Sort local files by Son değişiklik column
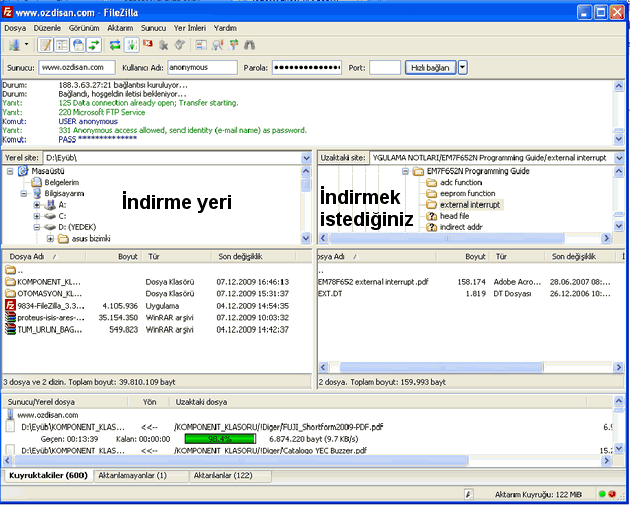 point(253,257)
